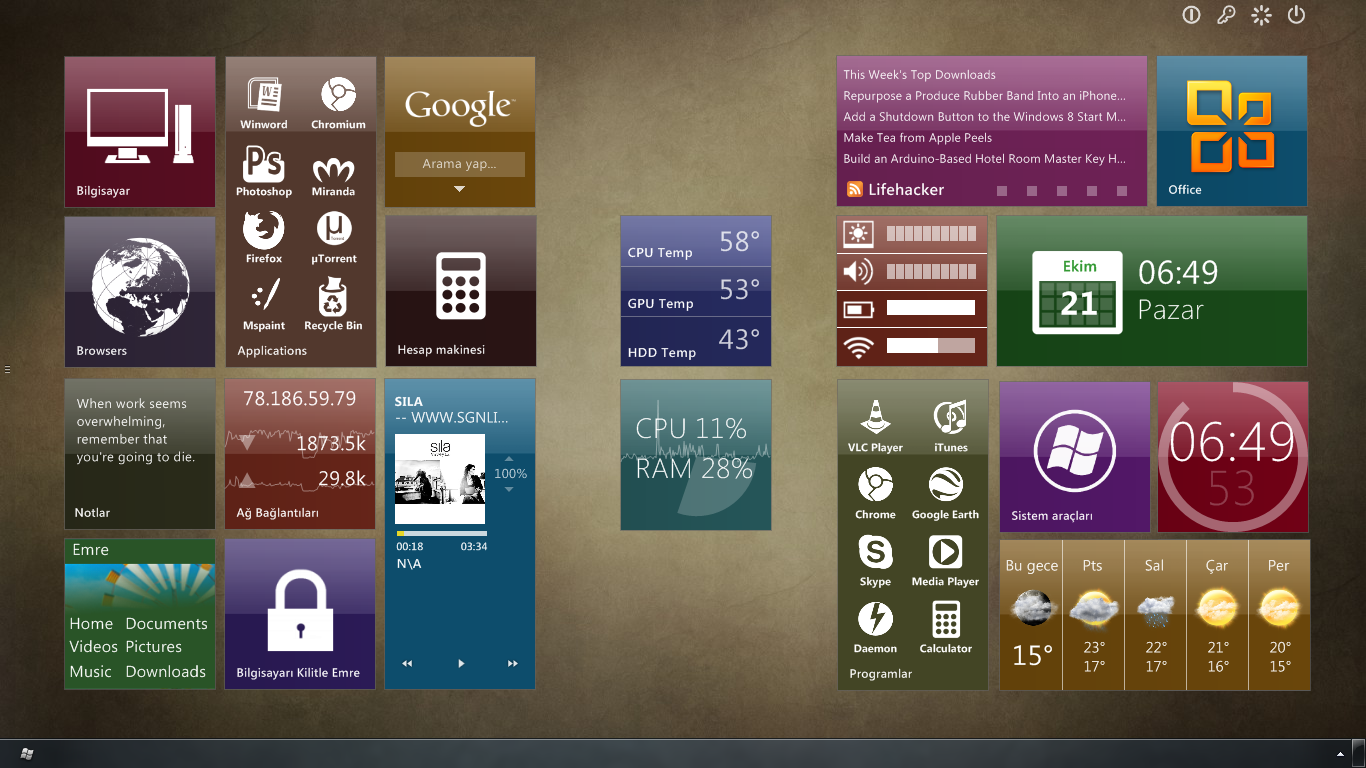This screenshot has height=768, width=1366.
Task: Open the Home folder link
Action: pos(91,623)
